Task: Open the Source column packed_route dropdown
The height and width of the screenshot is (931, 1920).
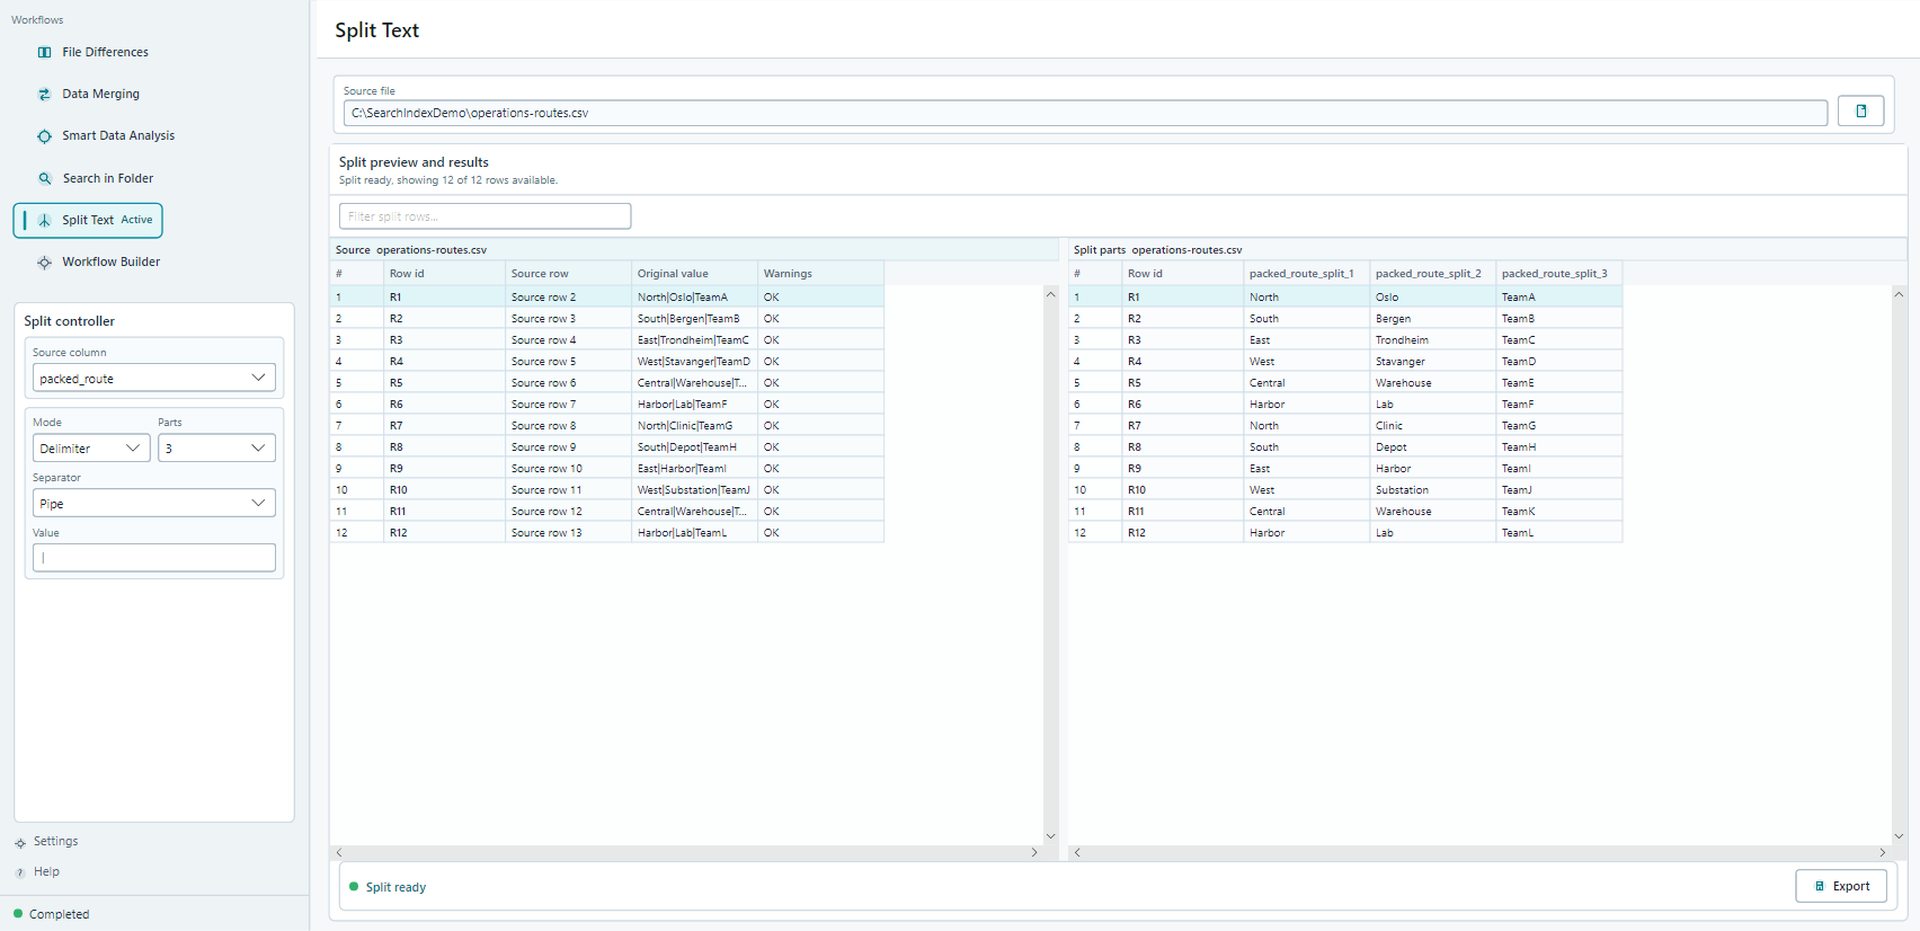Action: click(x=154, y=378)
